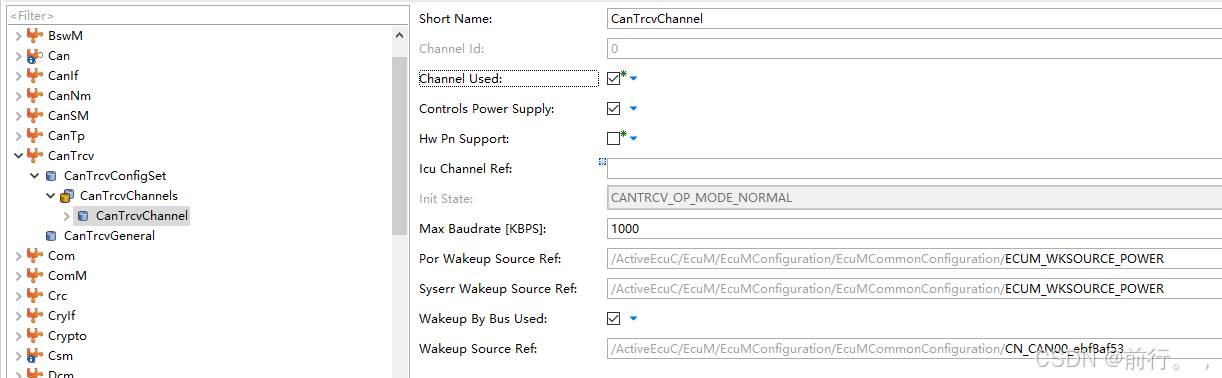This screenshot has height=378, width=1222.
Task: Click the CanTrcvConfigSet container icon
Action: pyautogui.click(x=51, y=176)
